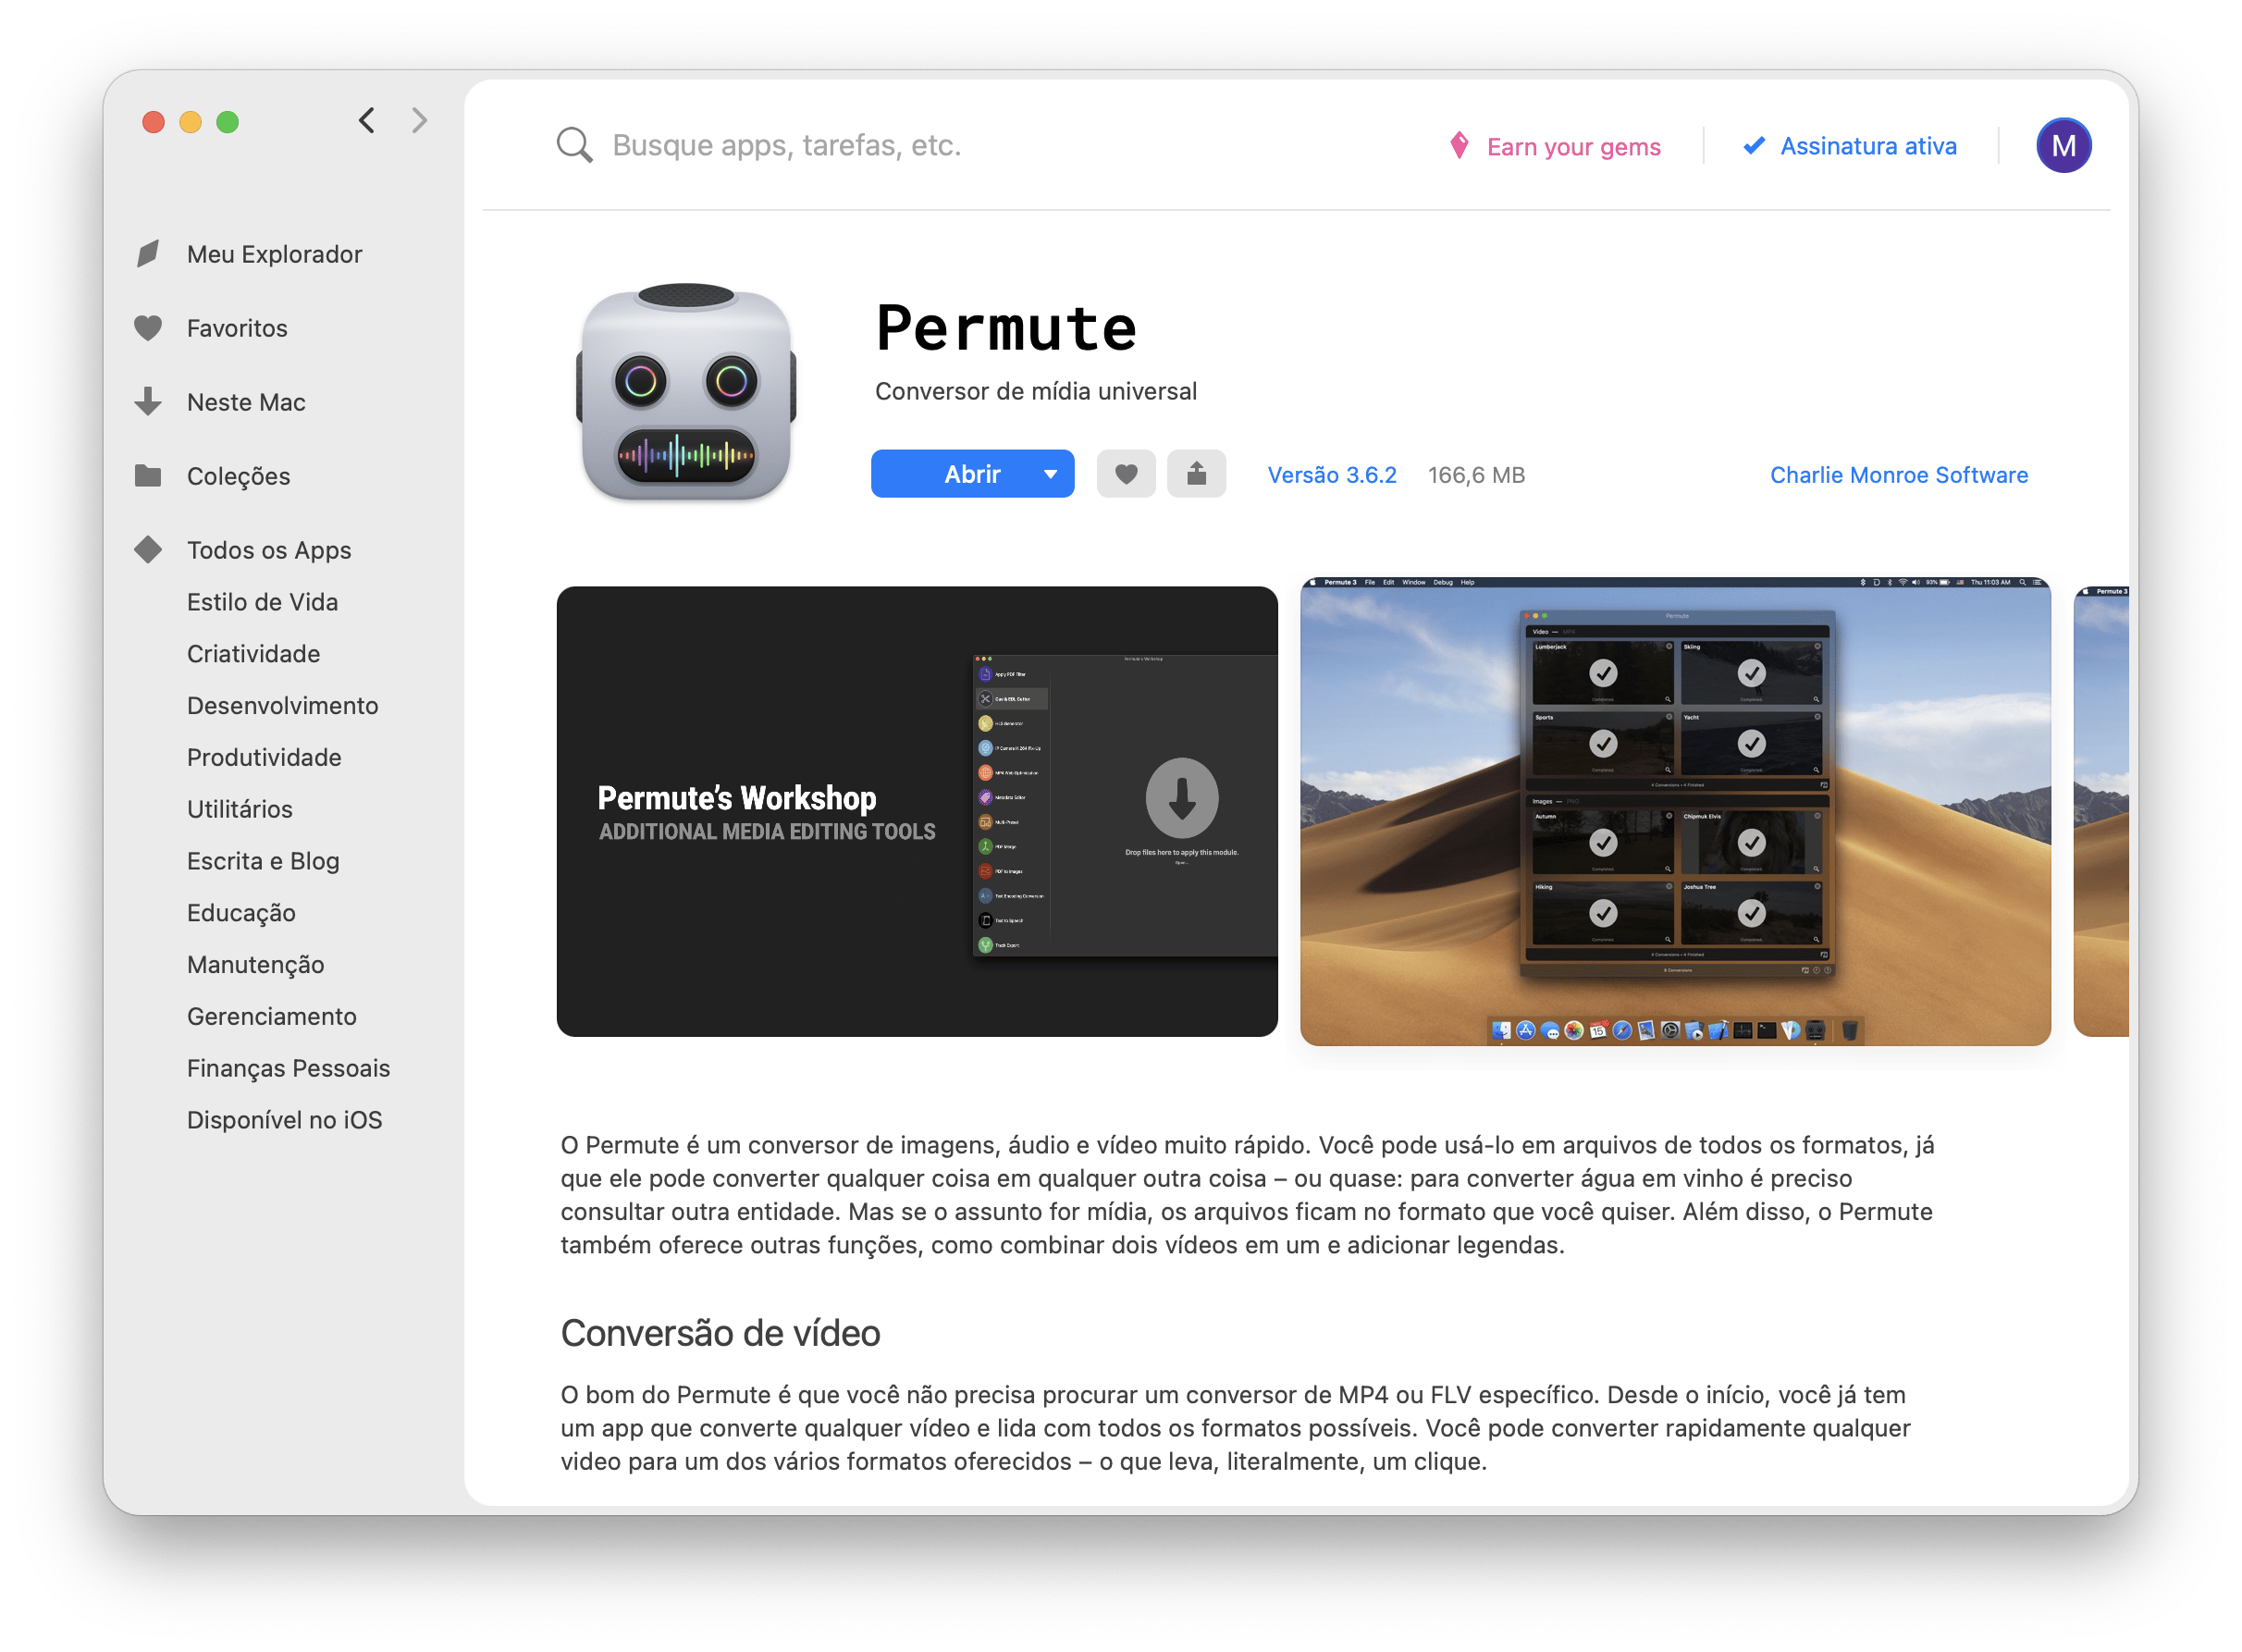The image size is (2242, 1652).
Task: Click the 'Conversão de vídeo' heading
Action: (720, 1334)
